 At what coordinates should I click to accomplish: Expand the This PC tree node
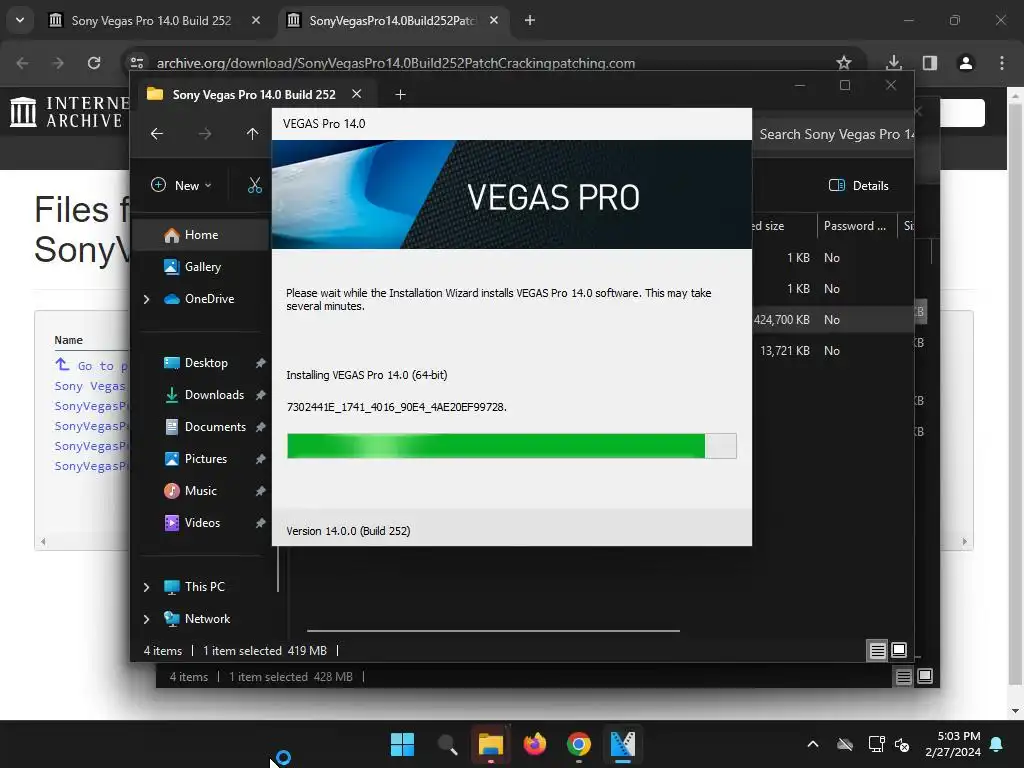[x=146, y=587]
